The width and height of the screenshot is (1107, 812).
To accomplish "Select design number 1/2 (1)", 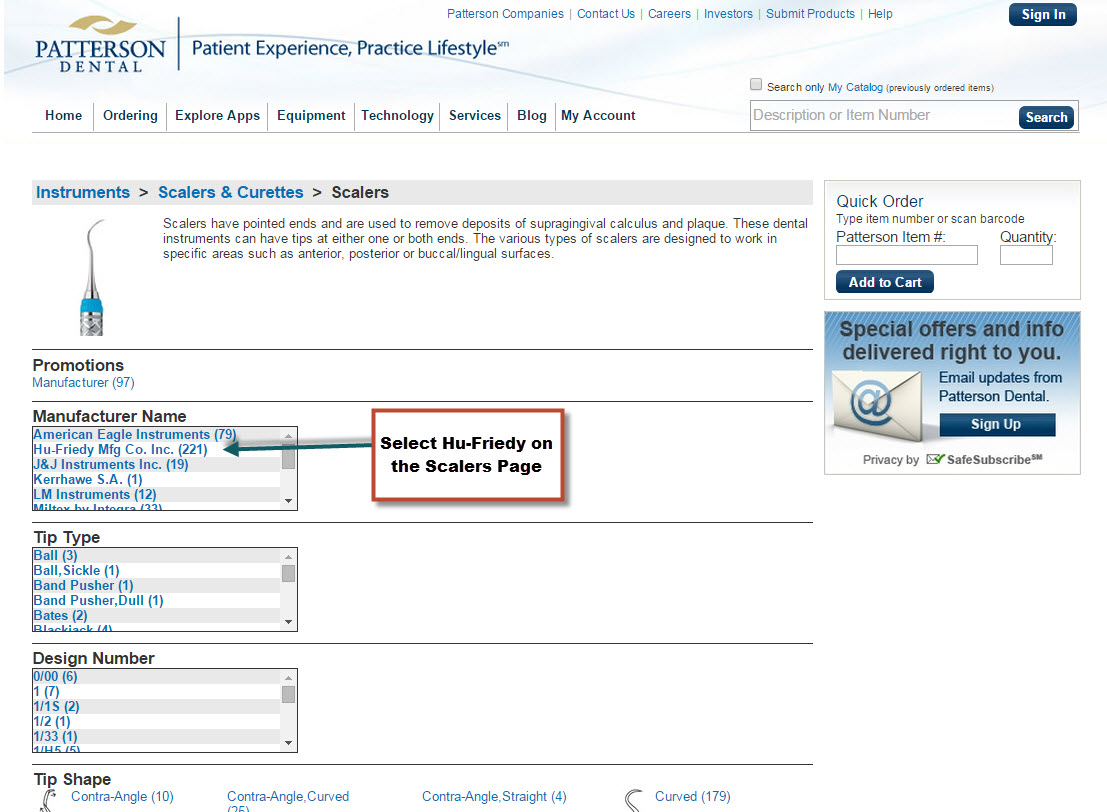I will point(52,721).
